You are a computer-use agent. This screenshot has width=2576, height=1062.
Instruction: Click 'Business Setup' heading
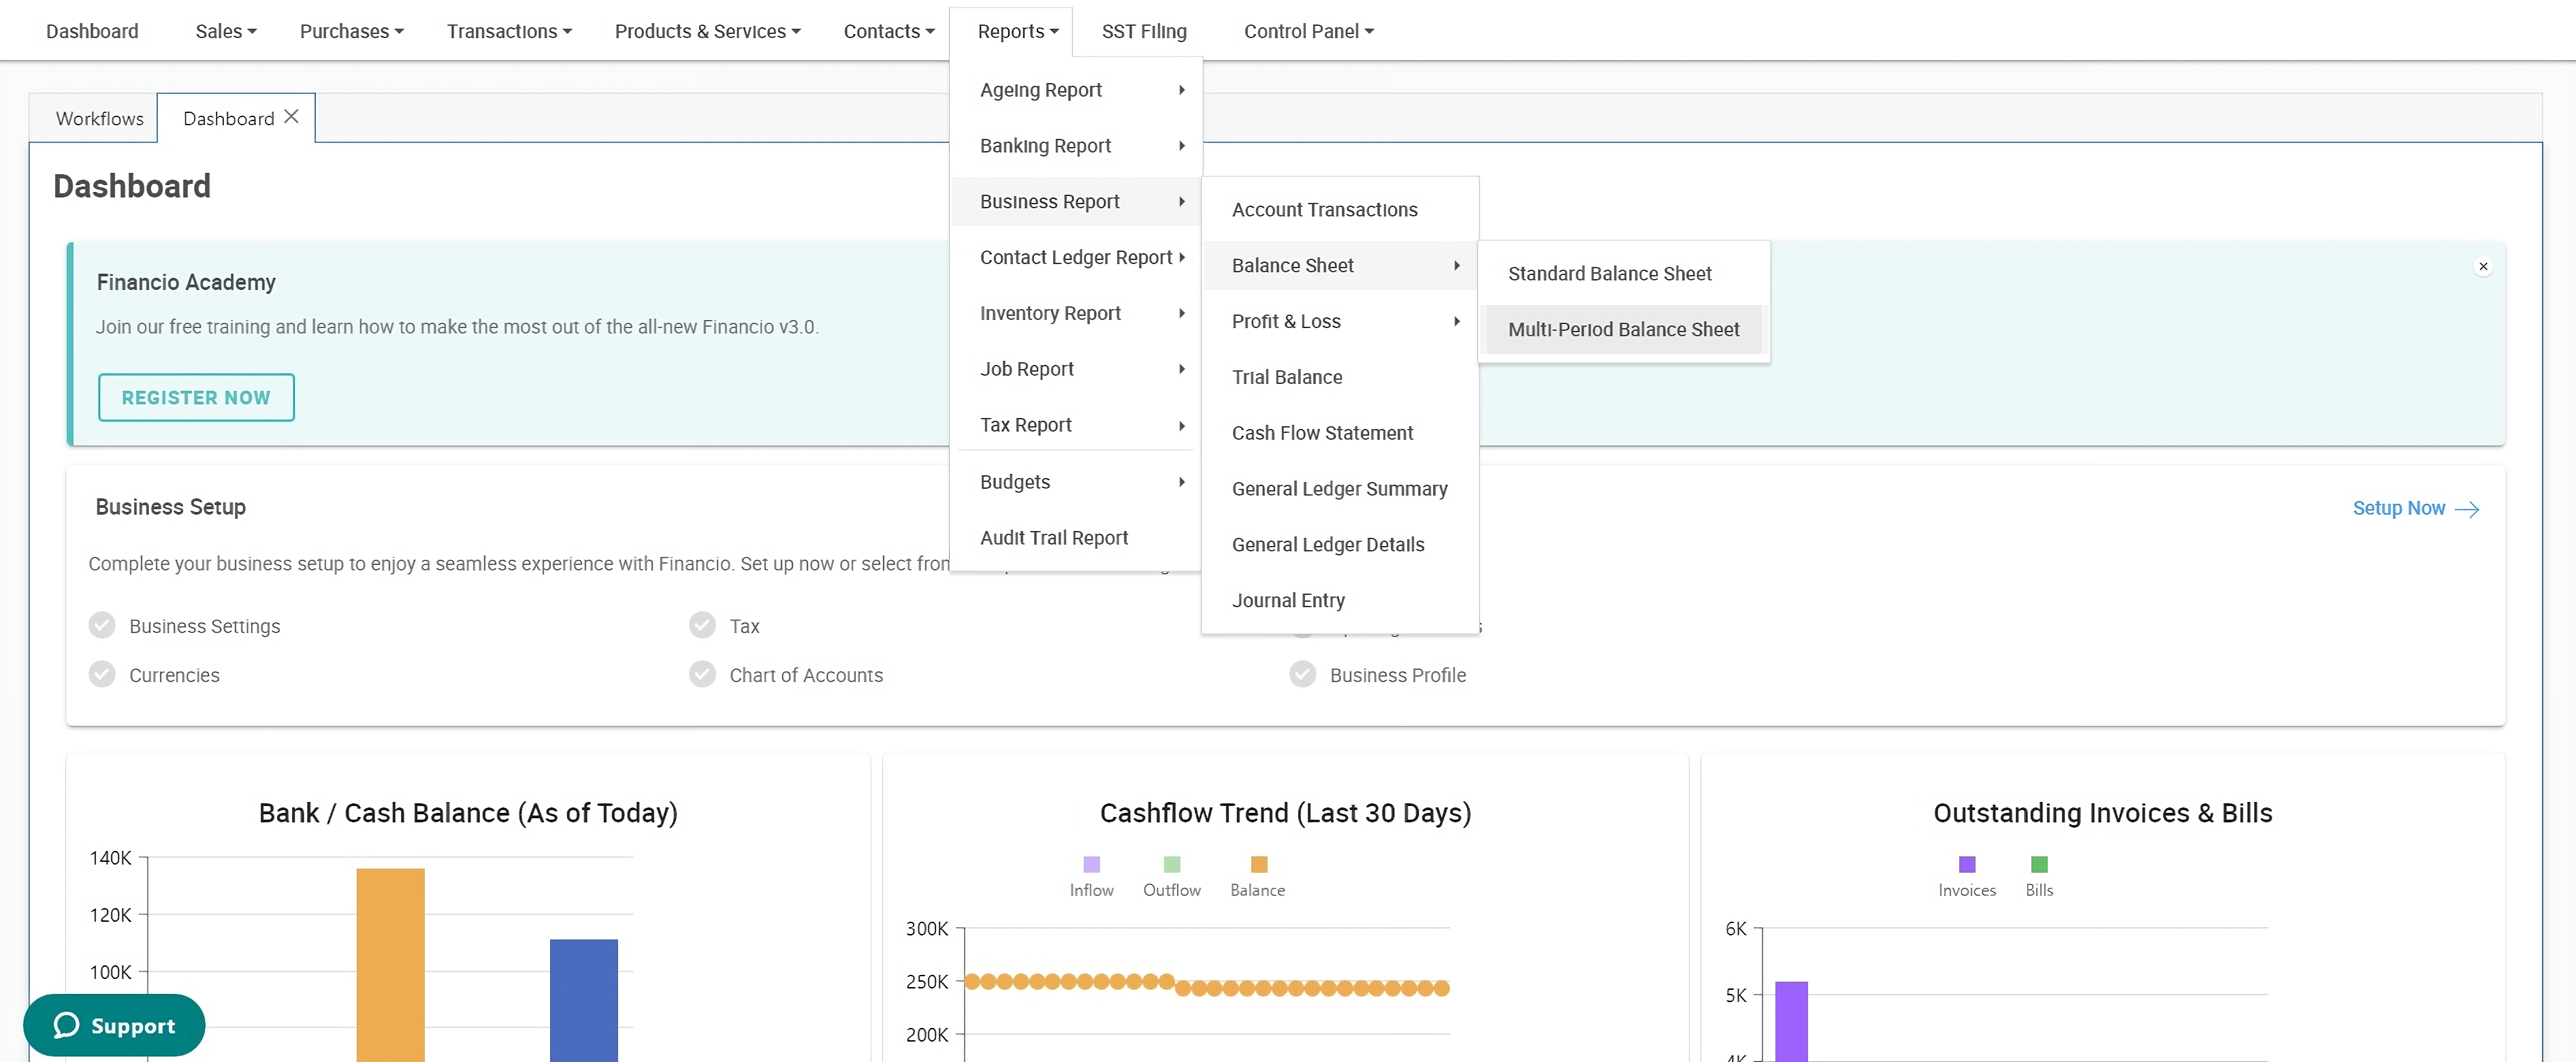pos(170,507)
